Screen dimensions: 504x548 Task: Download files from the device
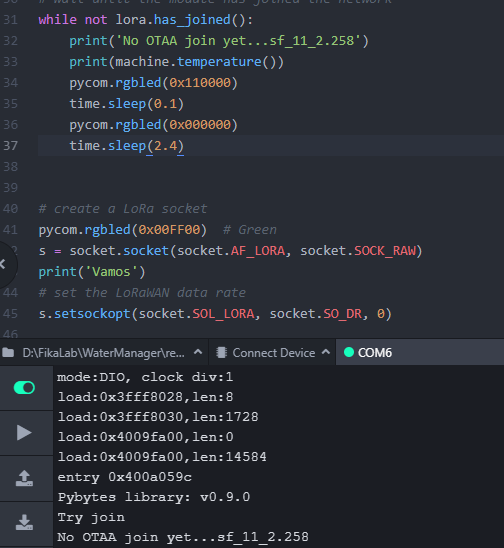pos(24,522)
